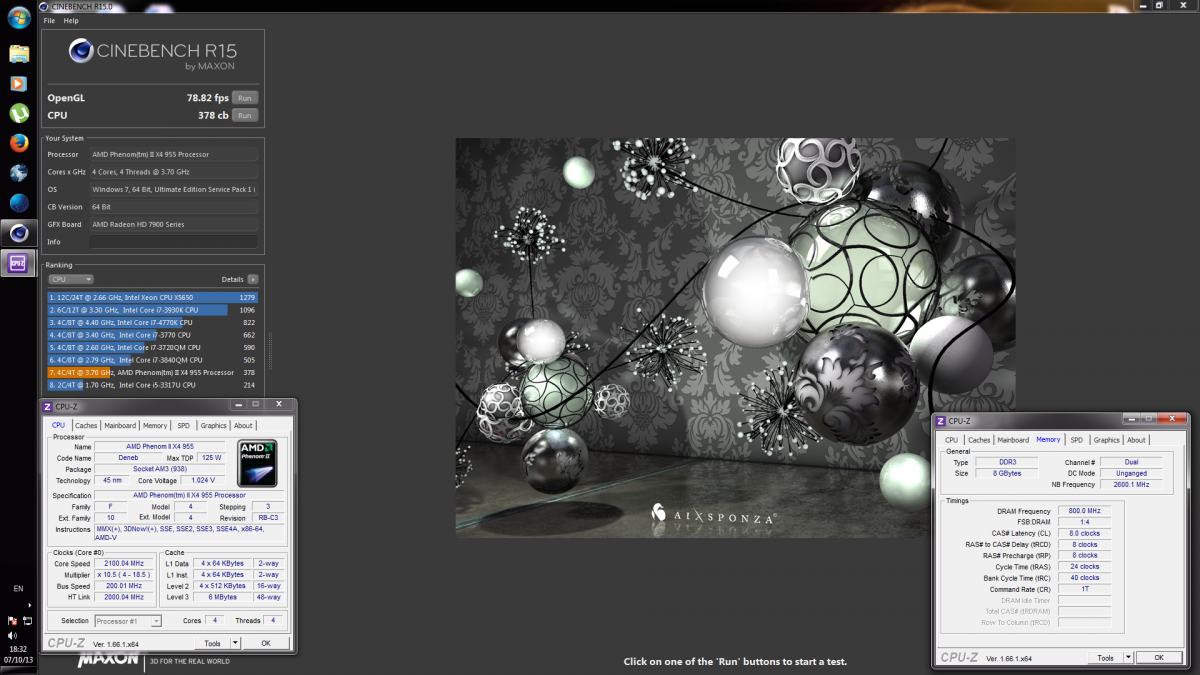Click the Cinebench R15 logo sphere

(80, 51)
